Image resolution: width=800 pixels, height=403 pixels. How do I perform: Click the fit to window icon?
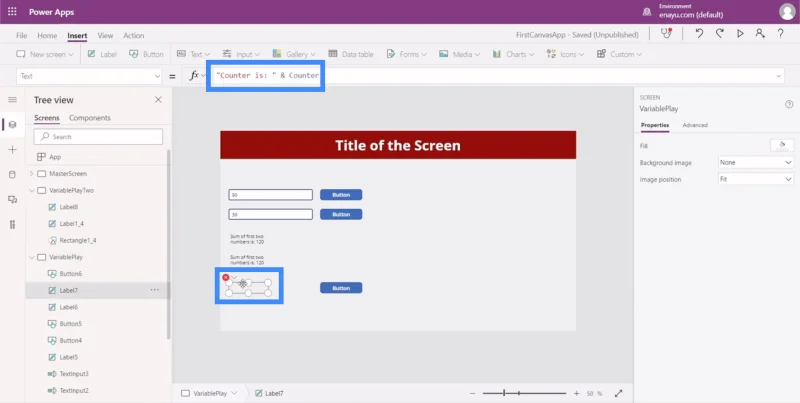618,393
